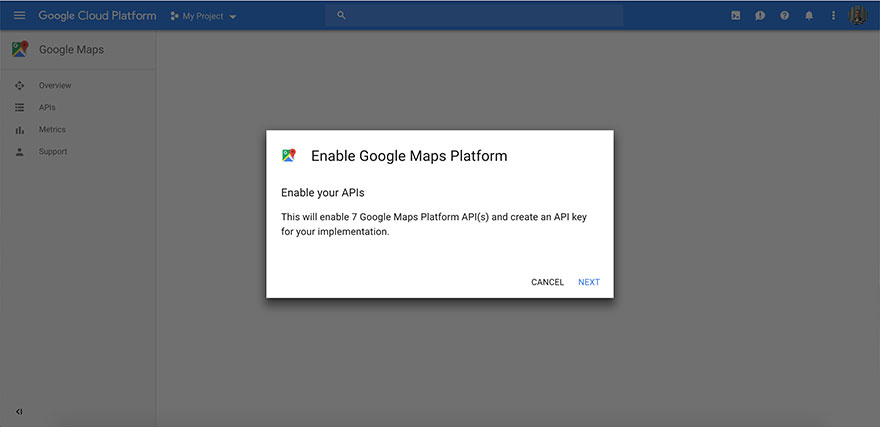Click the APIs list icon
Image resolution: width=880 pixels, height=427 pixels.
(x=20, y=107)
